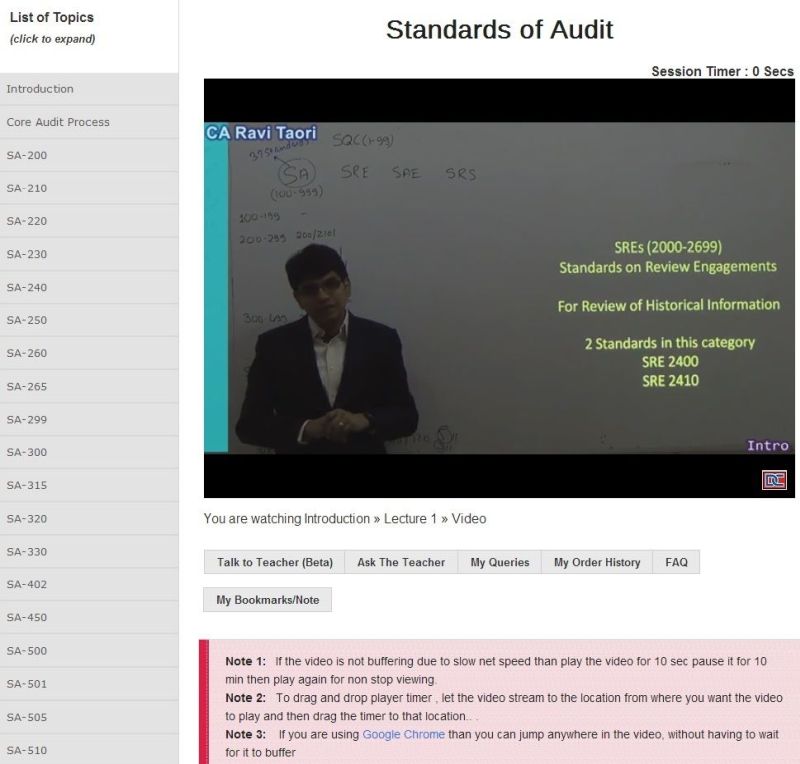Image resolution: width=800 pixels, height=764 pixels.
Task: Expand the Introduction topic
Action: click(40, 89)
